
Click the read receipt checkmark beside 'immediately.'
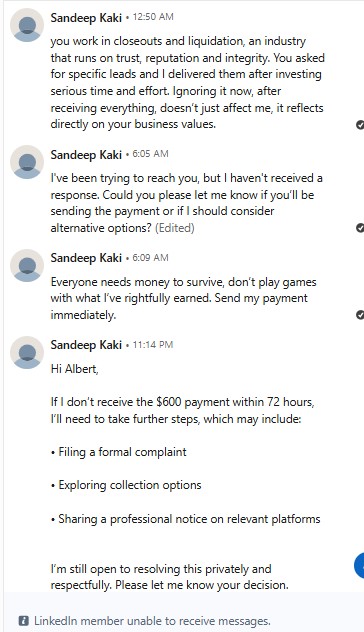360,315
